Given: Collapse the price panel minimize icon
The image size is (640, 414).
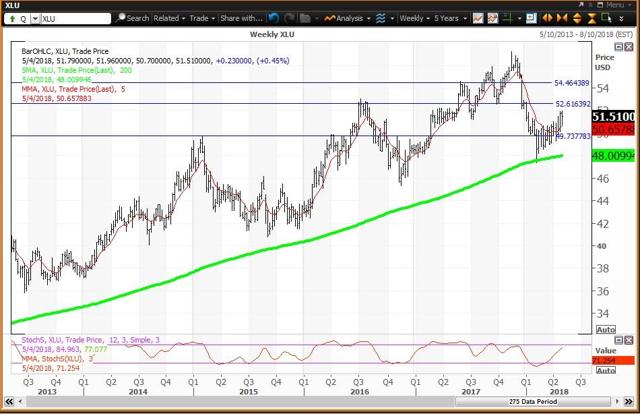Looking at the screenshot, I should click(619, 47).
